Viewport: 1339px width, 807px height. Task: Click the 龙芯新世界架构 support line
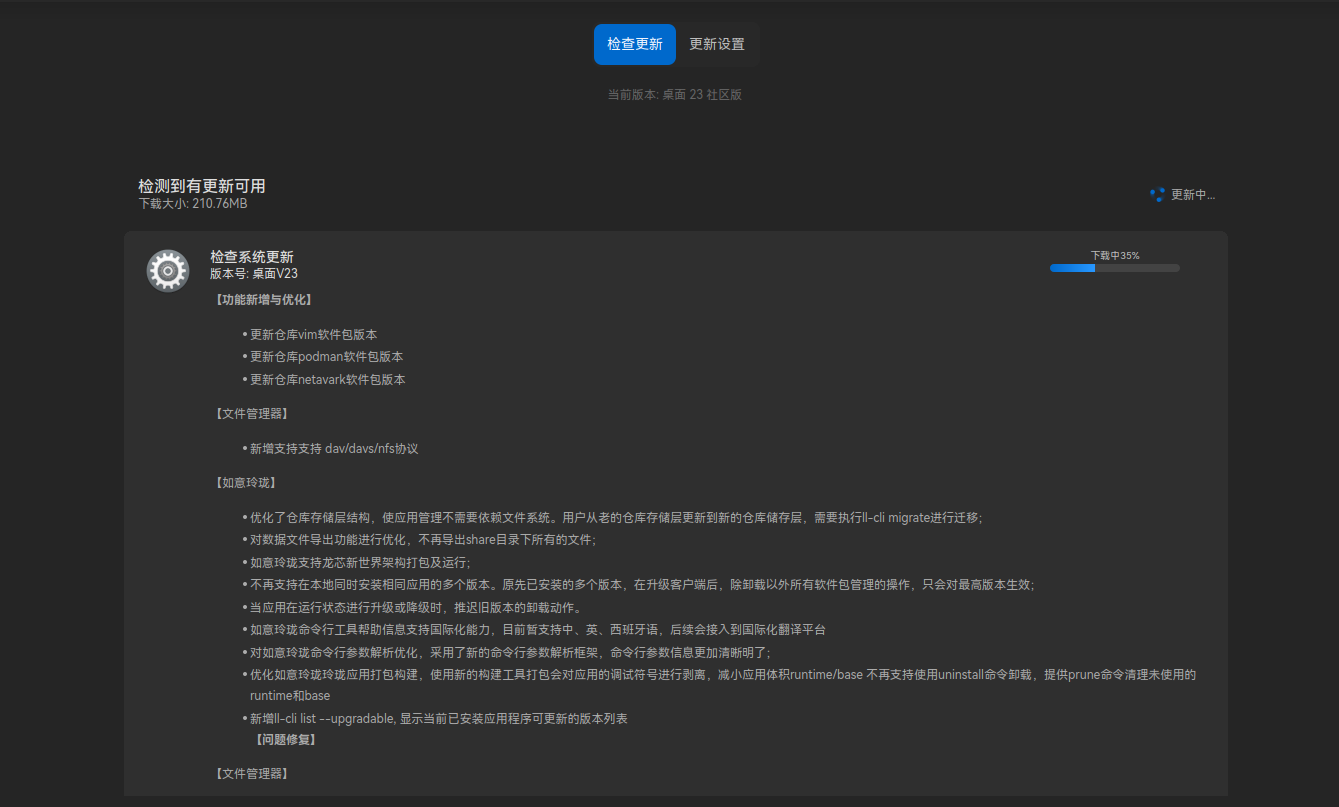[360, 563]
